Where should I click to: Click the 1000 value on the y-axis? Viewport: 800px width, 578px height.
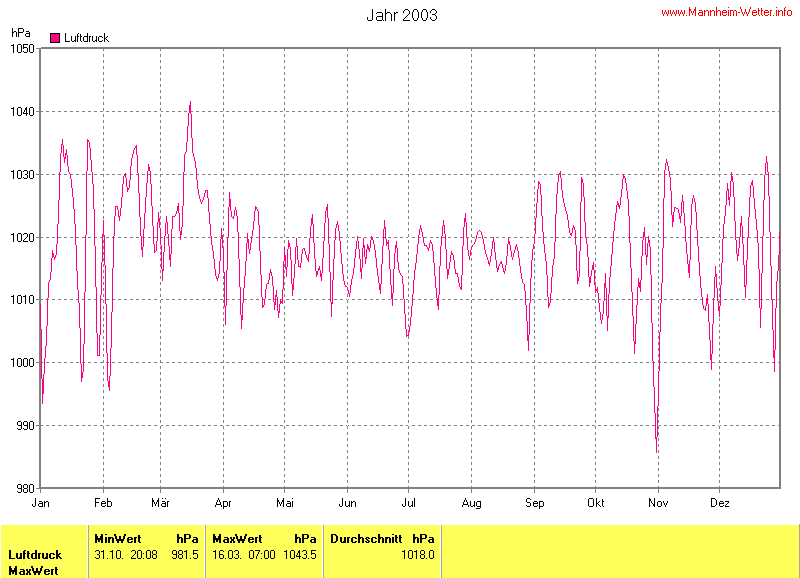tap(23, 363)
